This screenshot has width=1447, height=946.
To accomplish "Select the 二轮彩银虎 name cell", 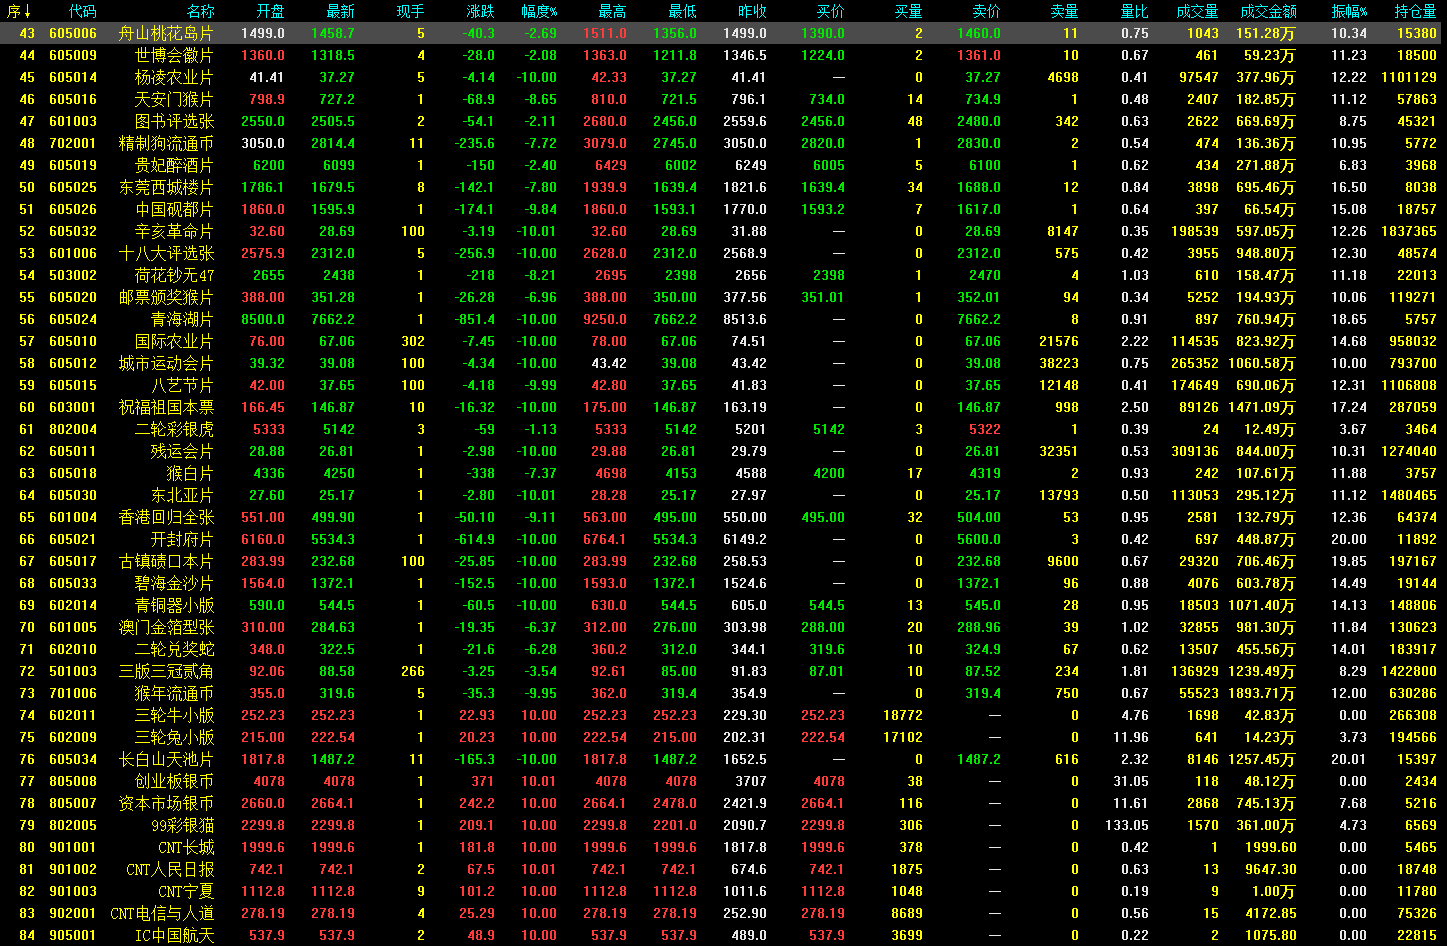I will point(174,429).
